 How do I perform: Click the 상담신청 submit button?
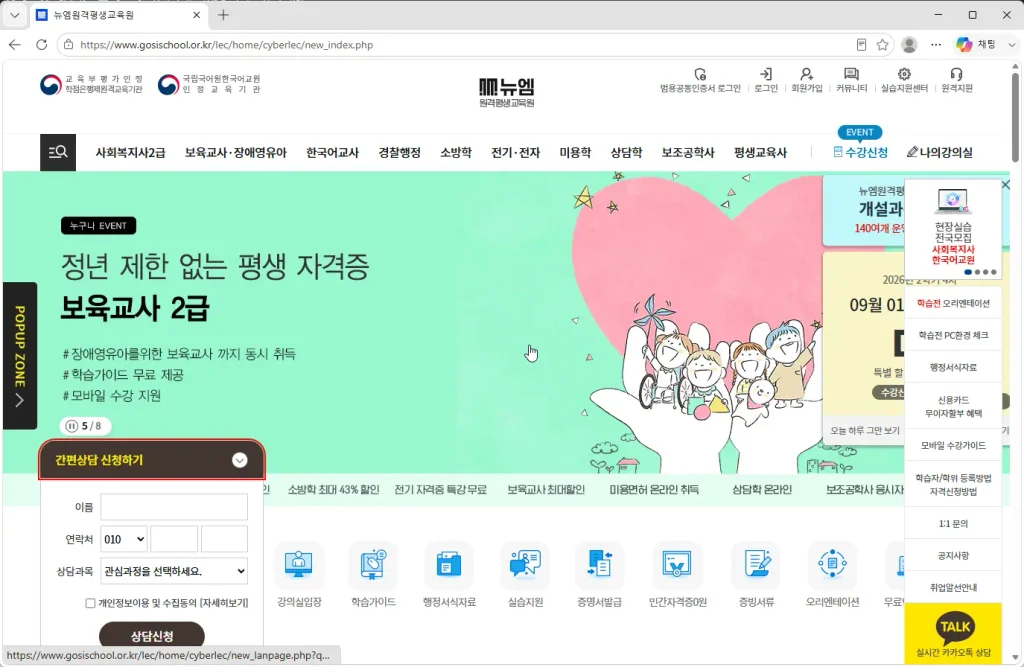(152, 636)
